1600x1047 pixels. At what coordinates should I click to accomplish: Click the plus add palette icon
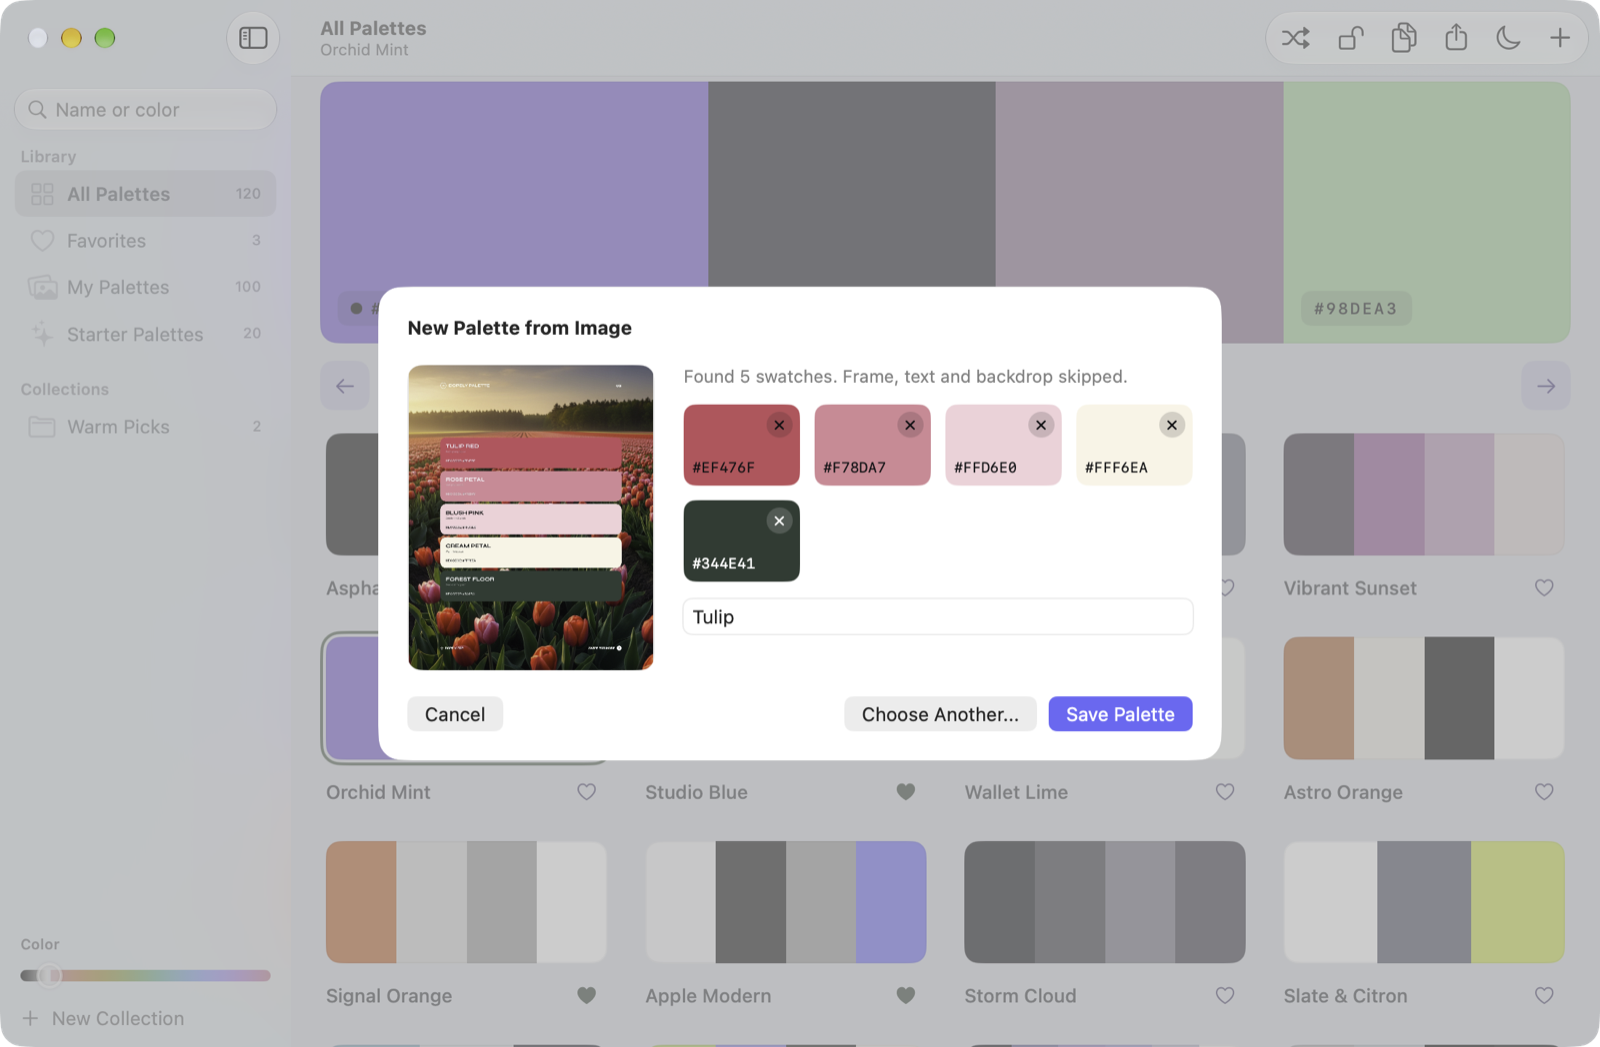(1560, 38)
